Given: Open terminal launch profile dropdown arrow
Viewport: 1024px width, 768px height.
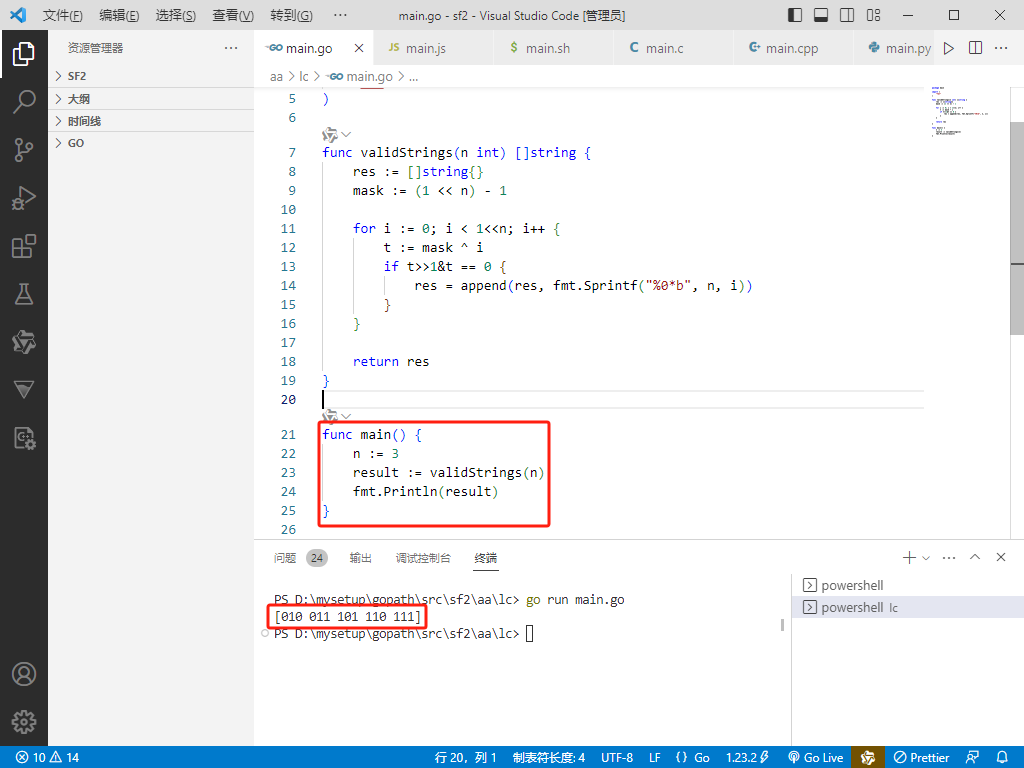Looking at the screenshot, I should pyautogui.click(x=925, y=558).
